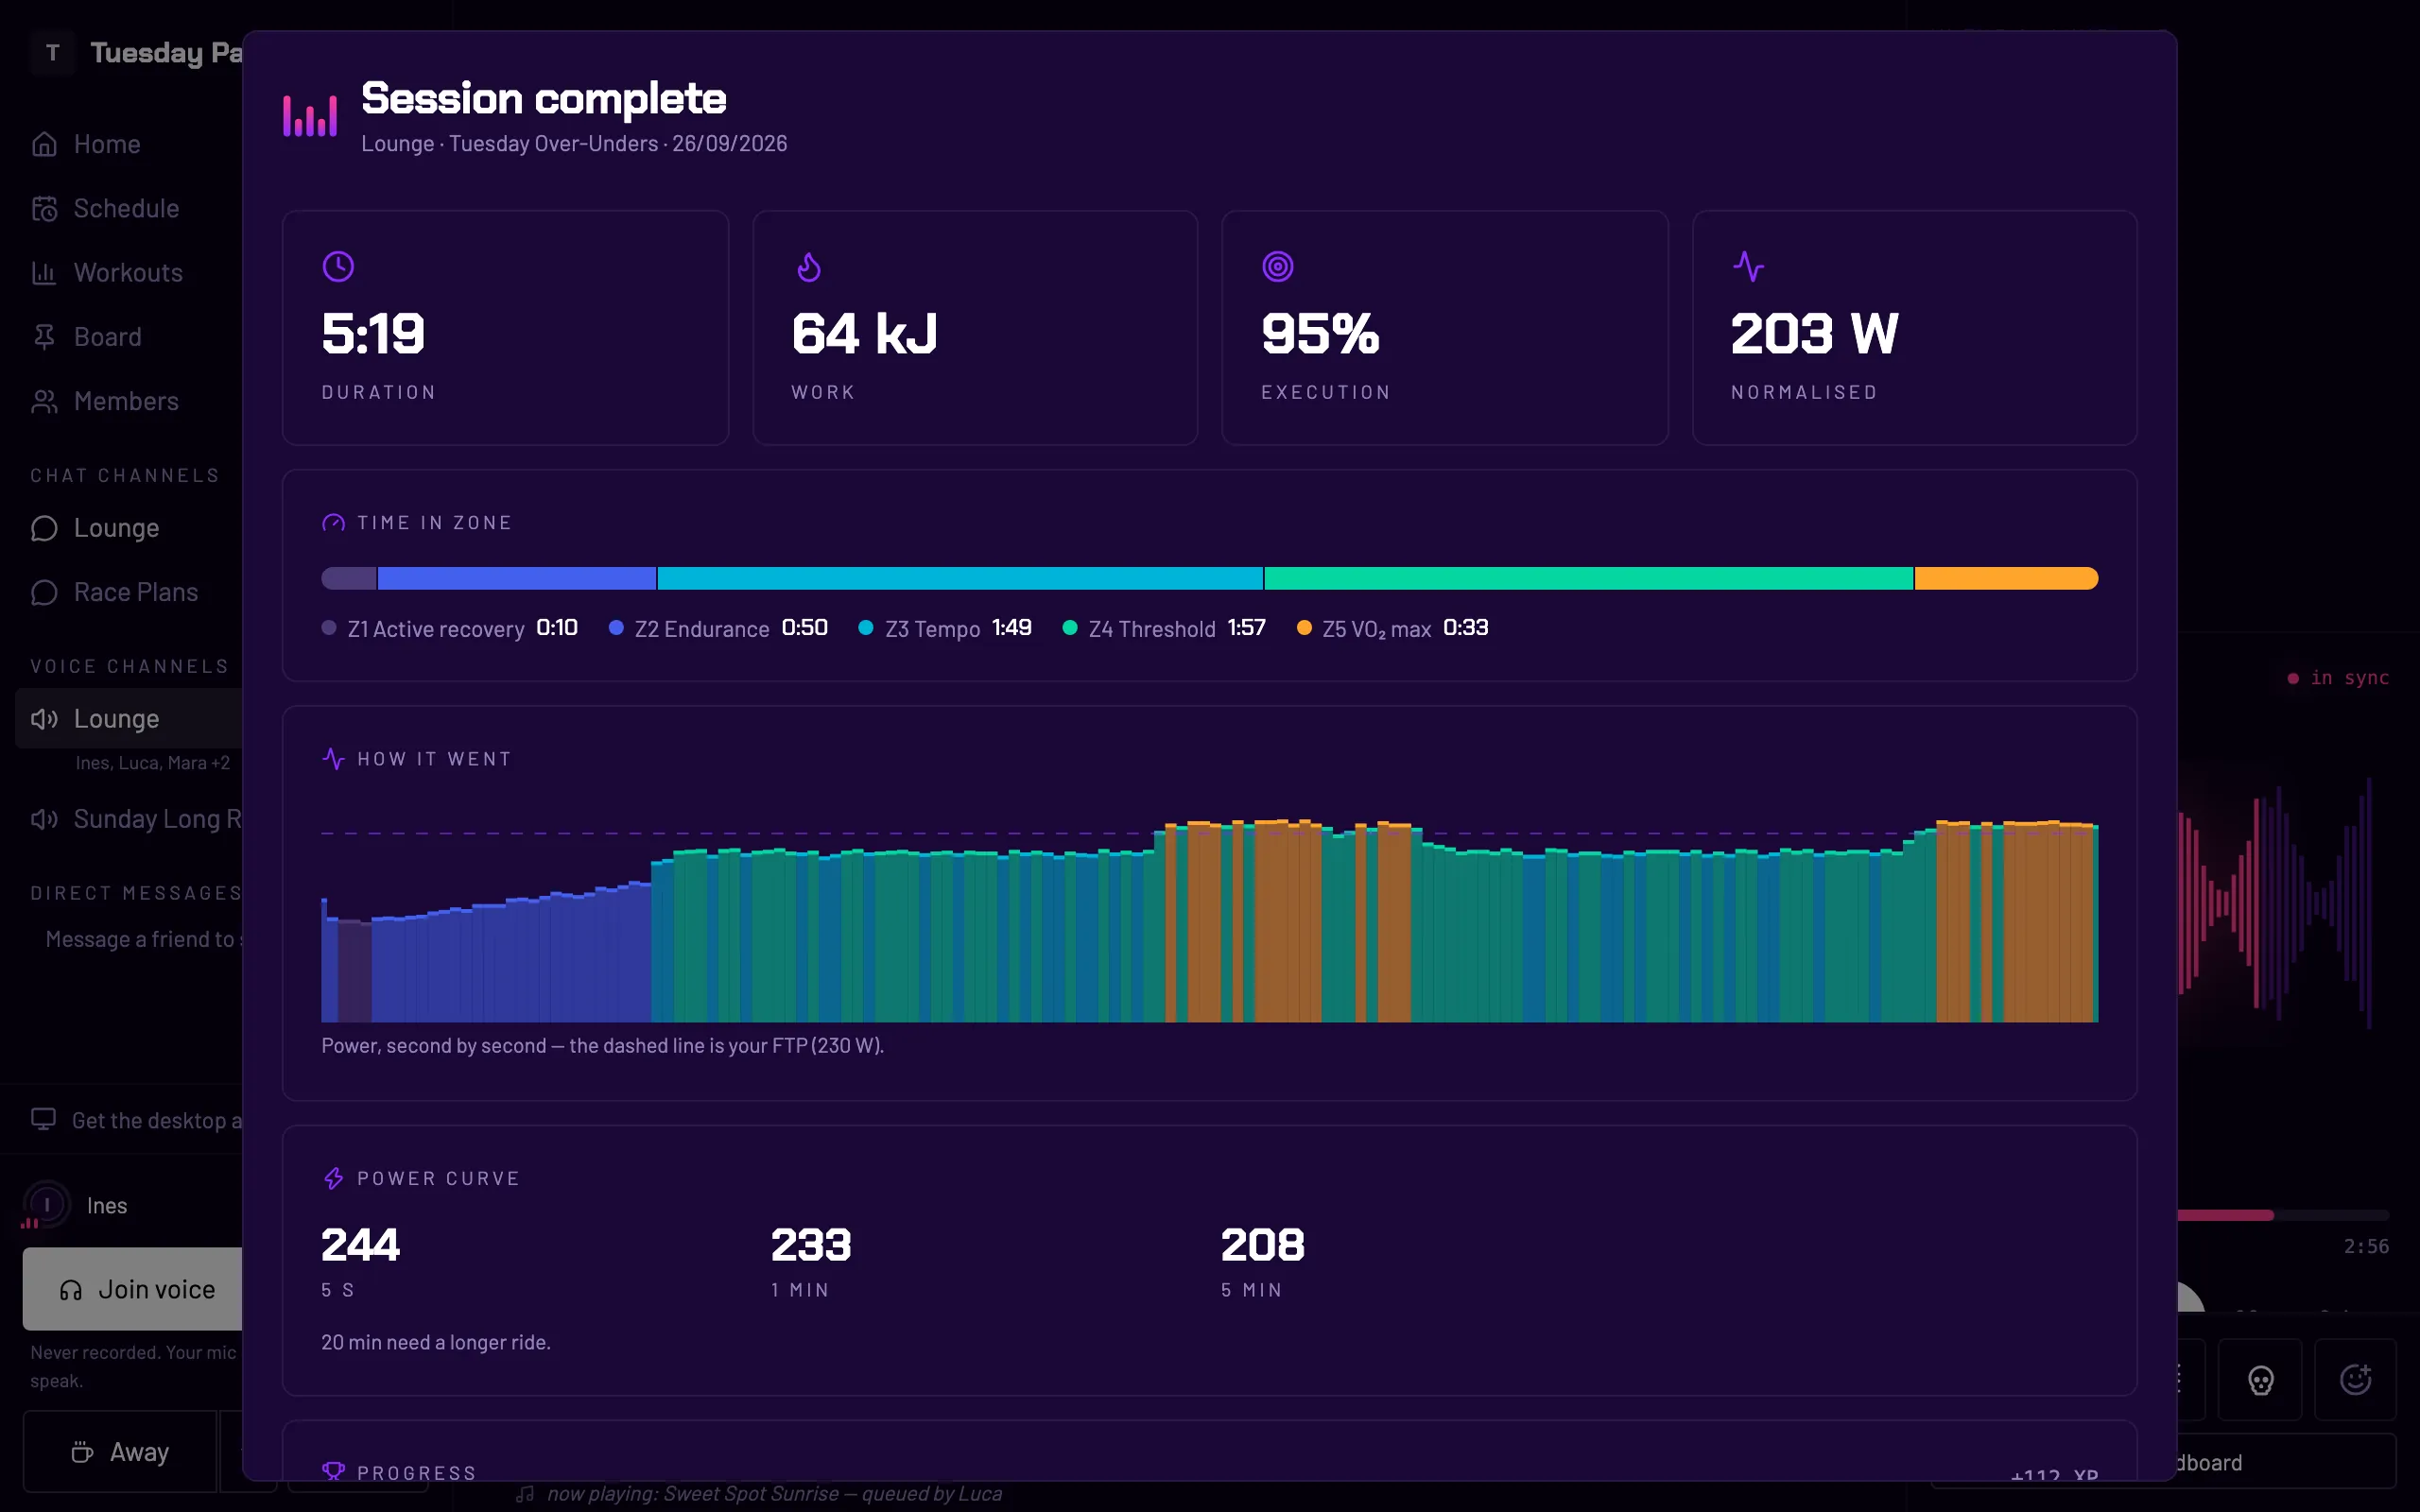Click the duration clock icon

click(x=338, y=266)
